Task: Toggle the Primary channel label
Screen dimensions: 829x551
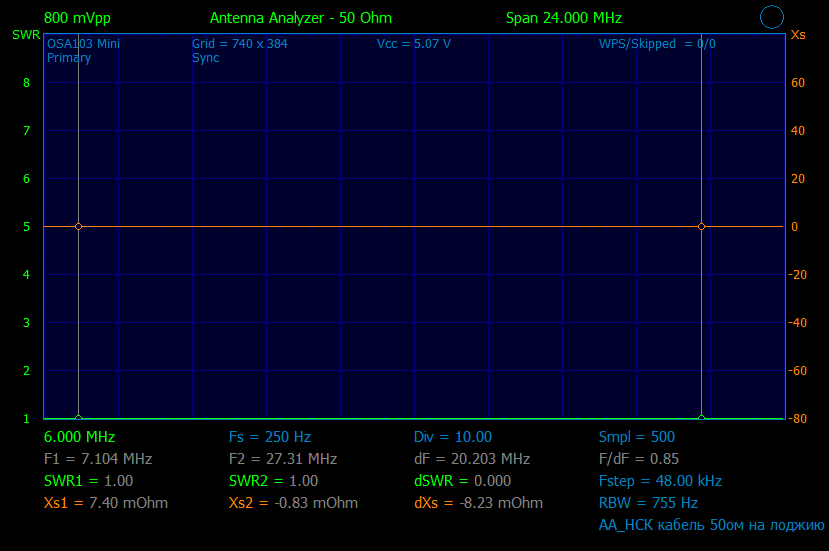Action: [x=69, y=58]
